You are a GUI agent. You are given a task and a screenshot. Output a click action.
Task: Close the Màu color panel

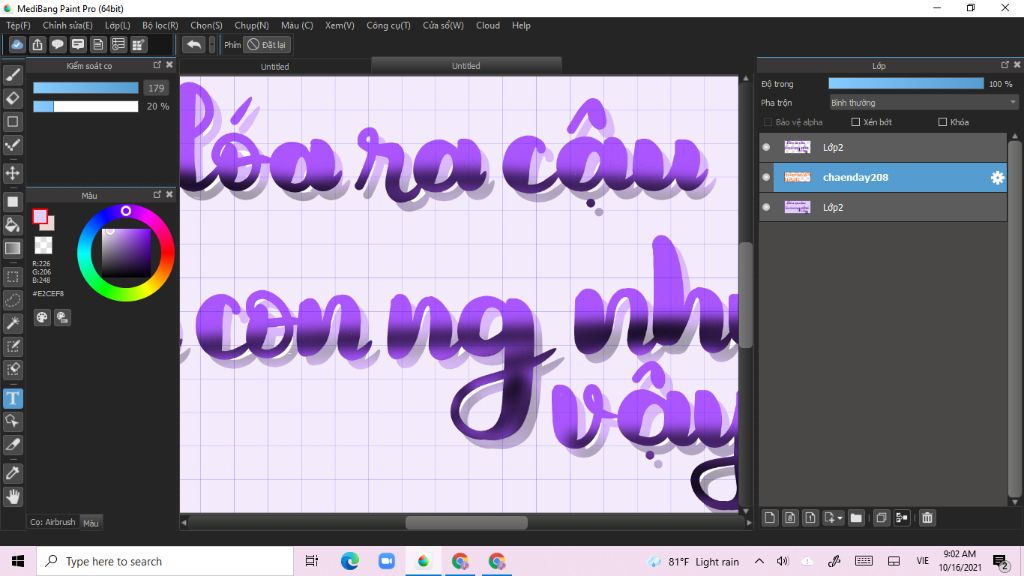coord(169,195)
